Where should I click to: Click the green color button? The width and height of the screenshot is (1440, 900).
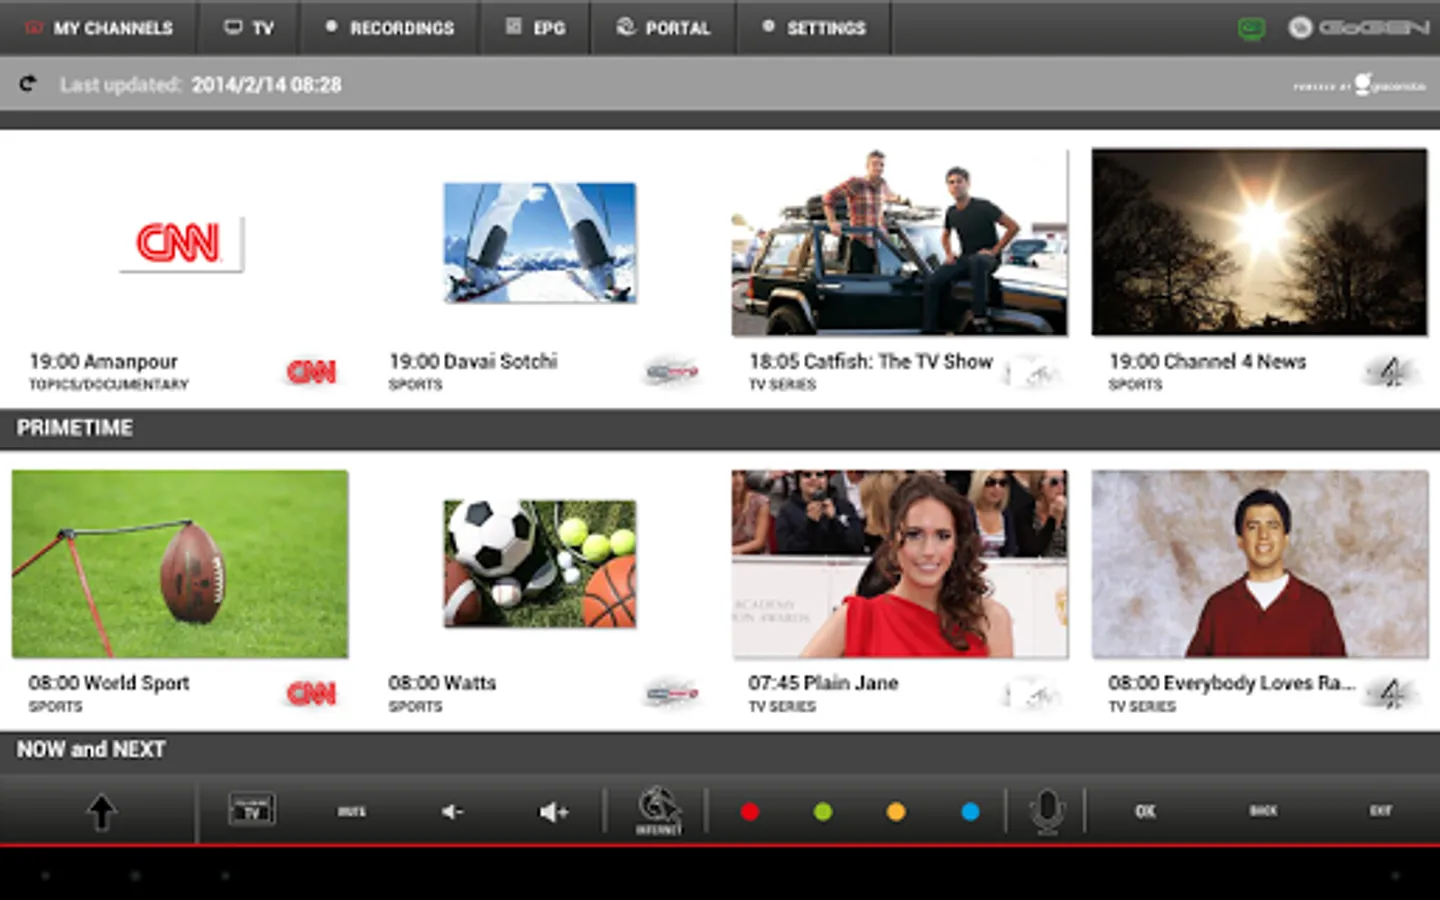823,812
